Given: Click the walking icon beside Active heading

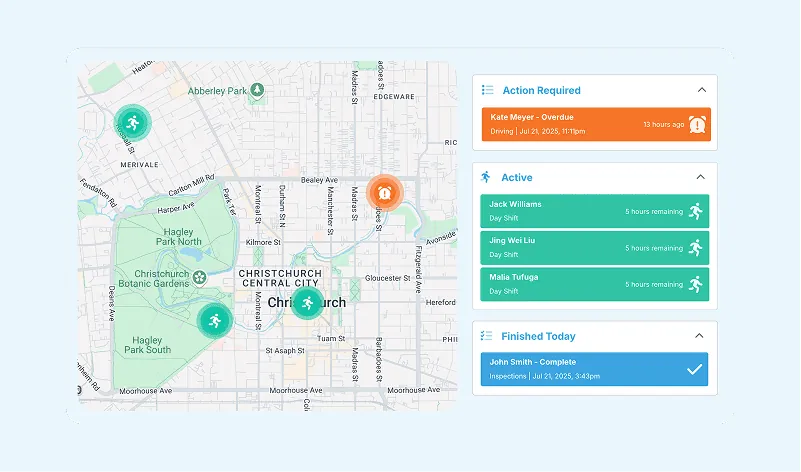Looking at the screenshot, I should pos(486,177).
